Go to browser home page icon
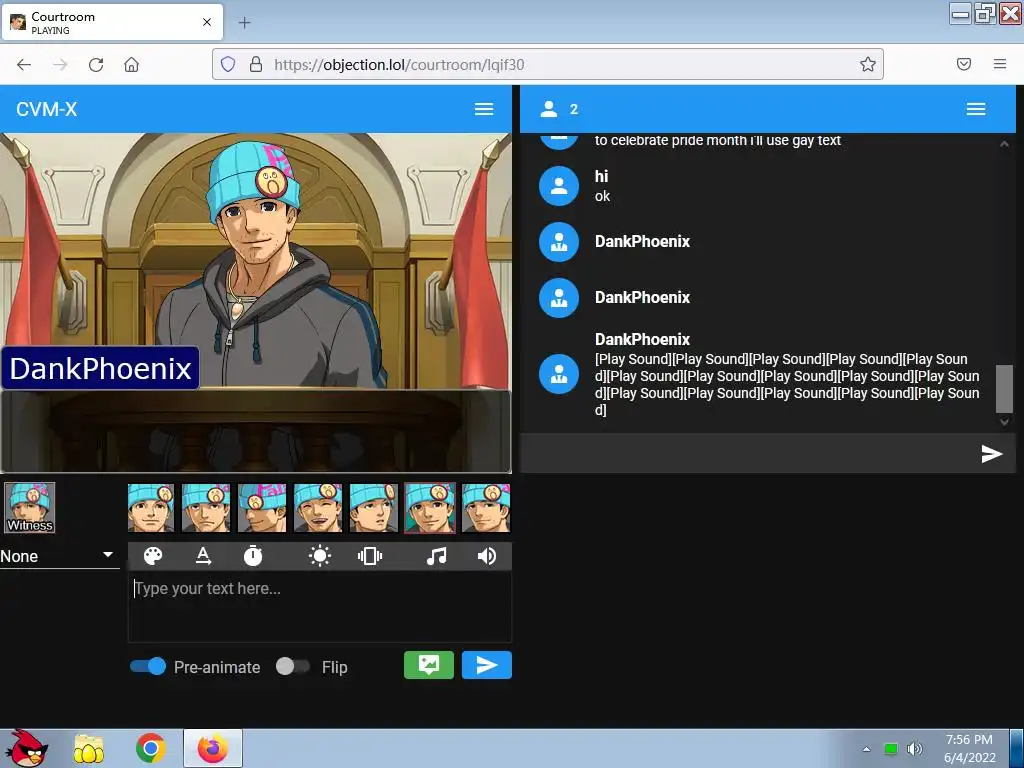 (131, 64)
